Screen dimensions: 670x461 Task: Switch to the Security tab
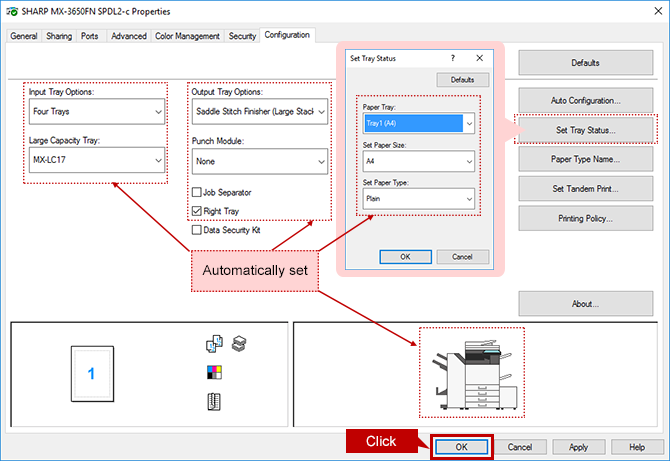[x=242, y=36]
